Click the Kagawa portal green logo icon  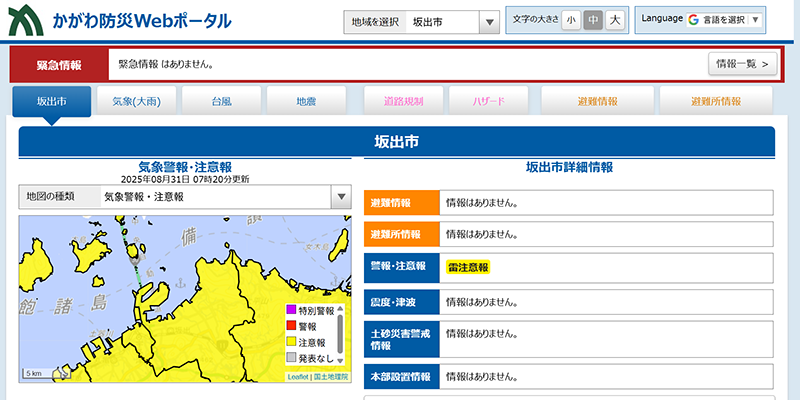pyautogui.click(x=26, y=20)
